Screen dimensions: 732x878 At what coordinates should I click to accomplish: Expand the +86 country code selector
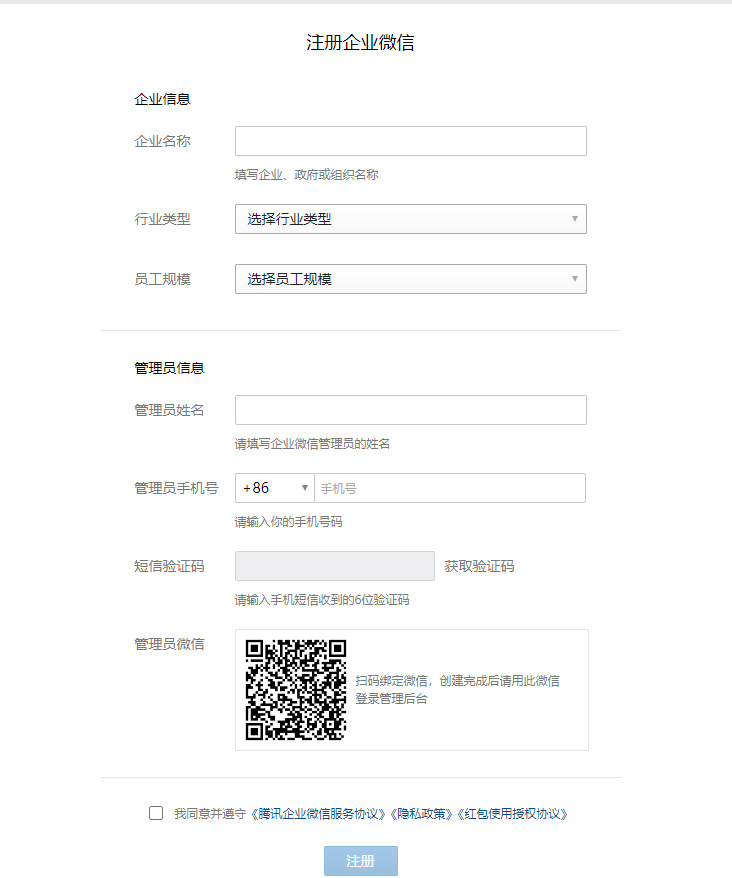274,488
